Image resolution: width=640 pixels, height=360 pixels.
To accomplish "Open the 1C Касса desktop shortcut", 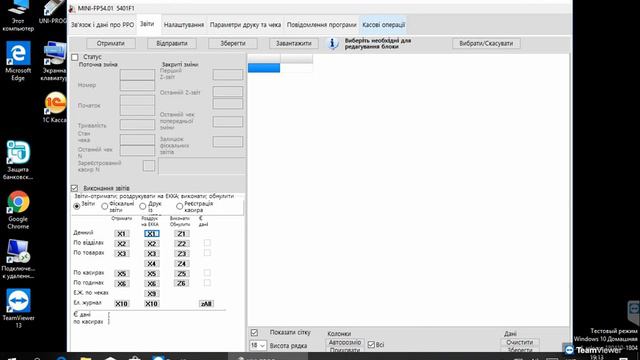I will click(55, 108).
